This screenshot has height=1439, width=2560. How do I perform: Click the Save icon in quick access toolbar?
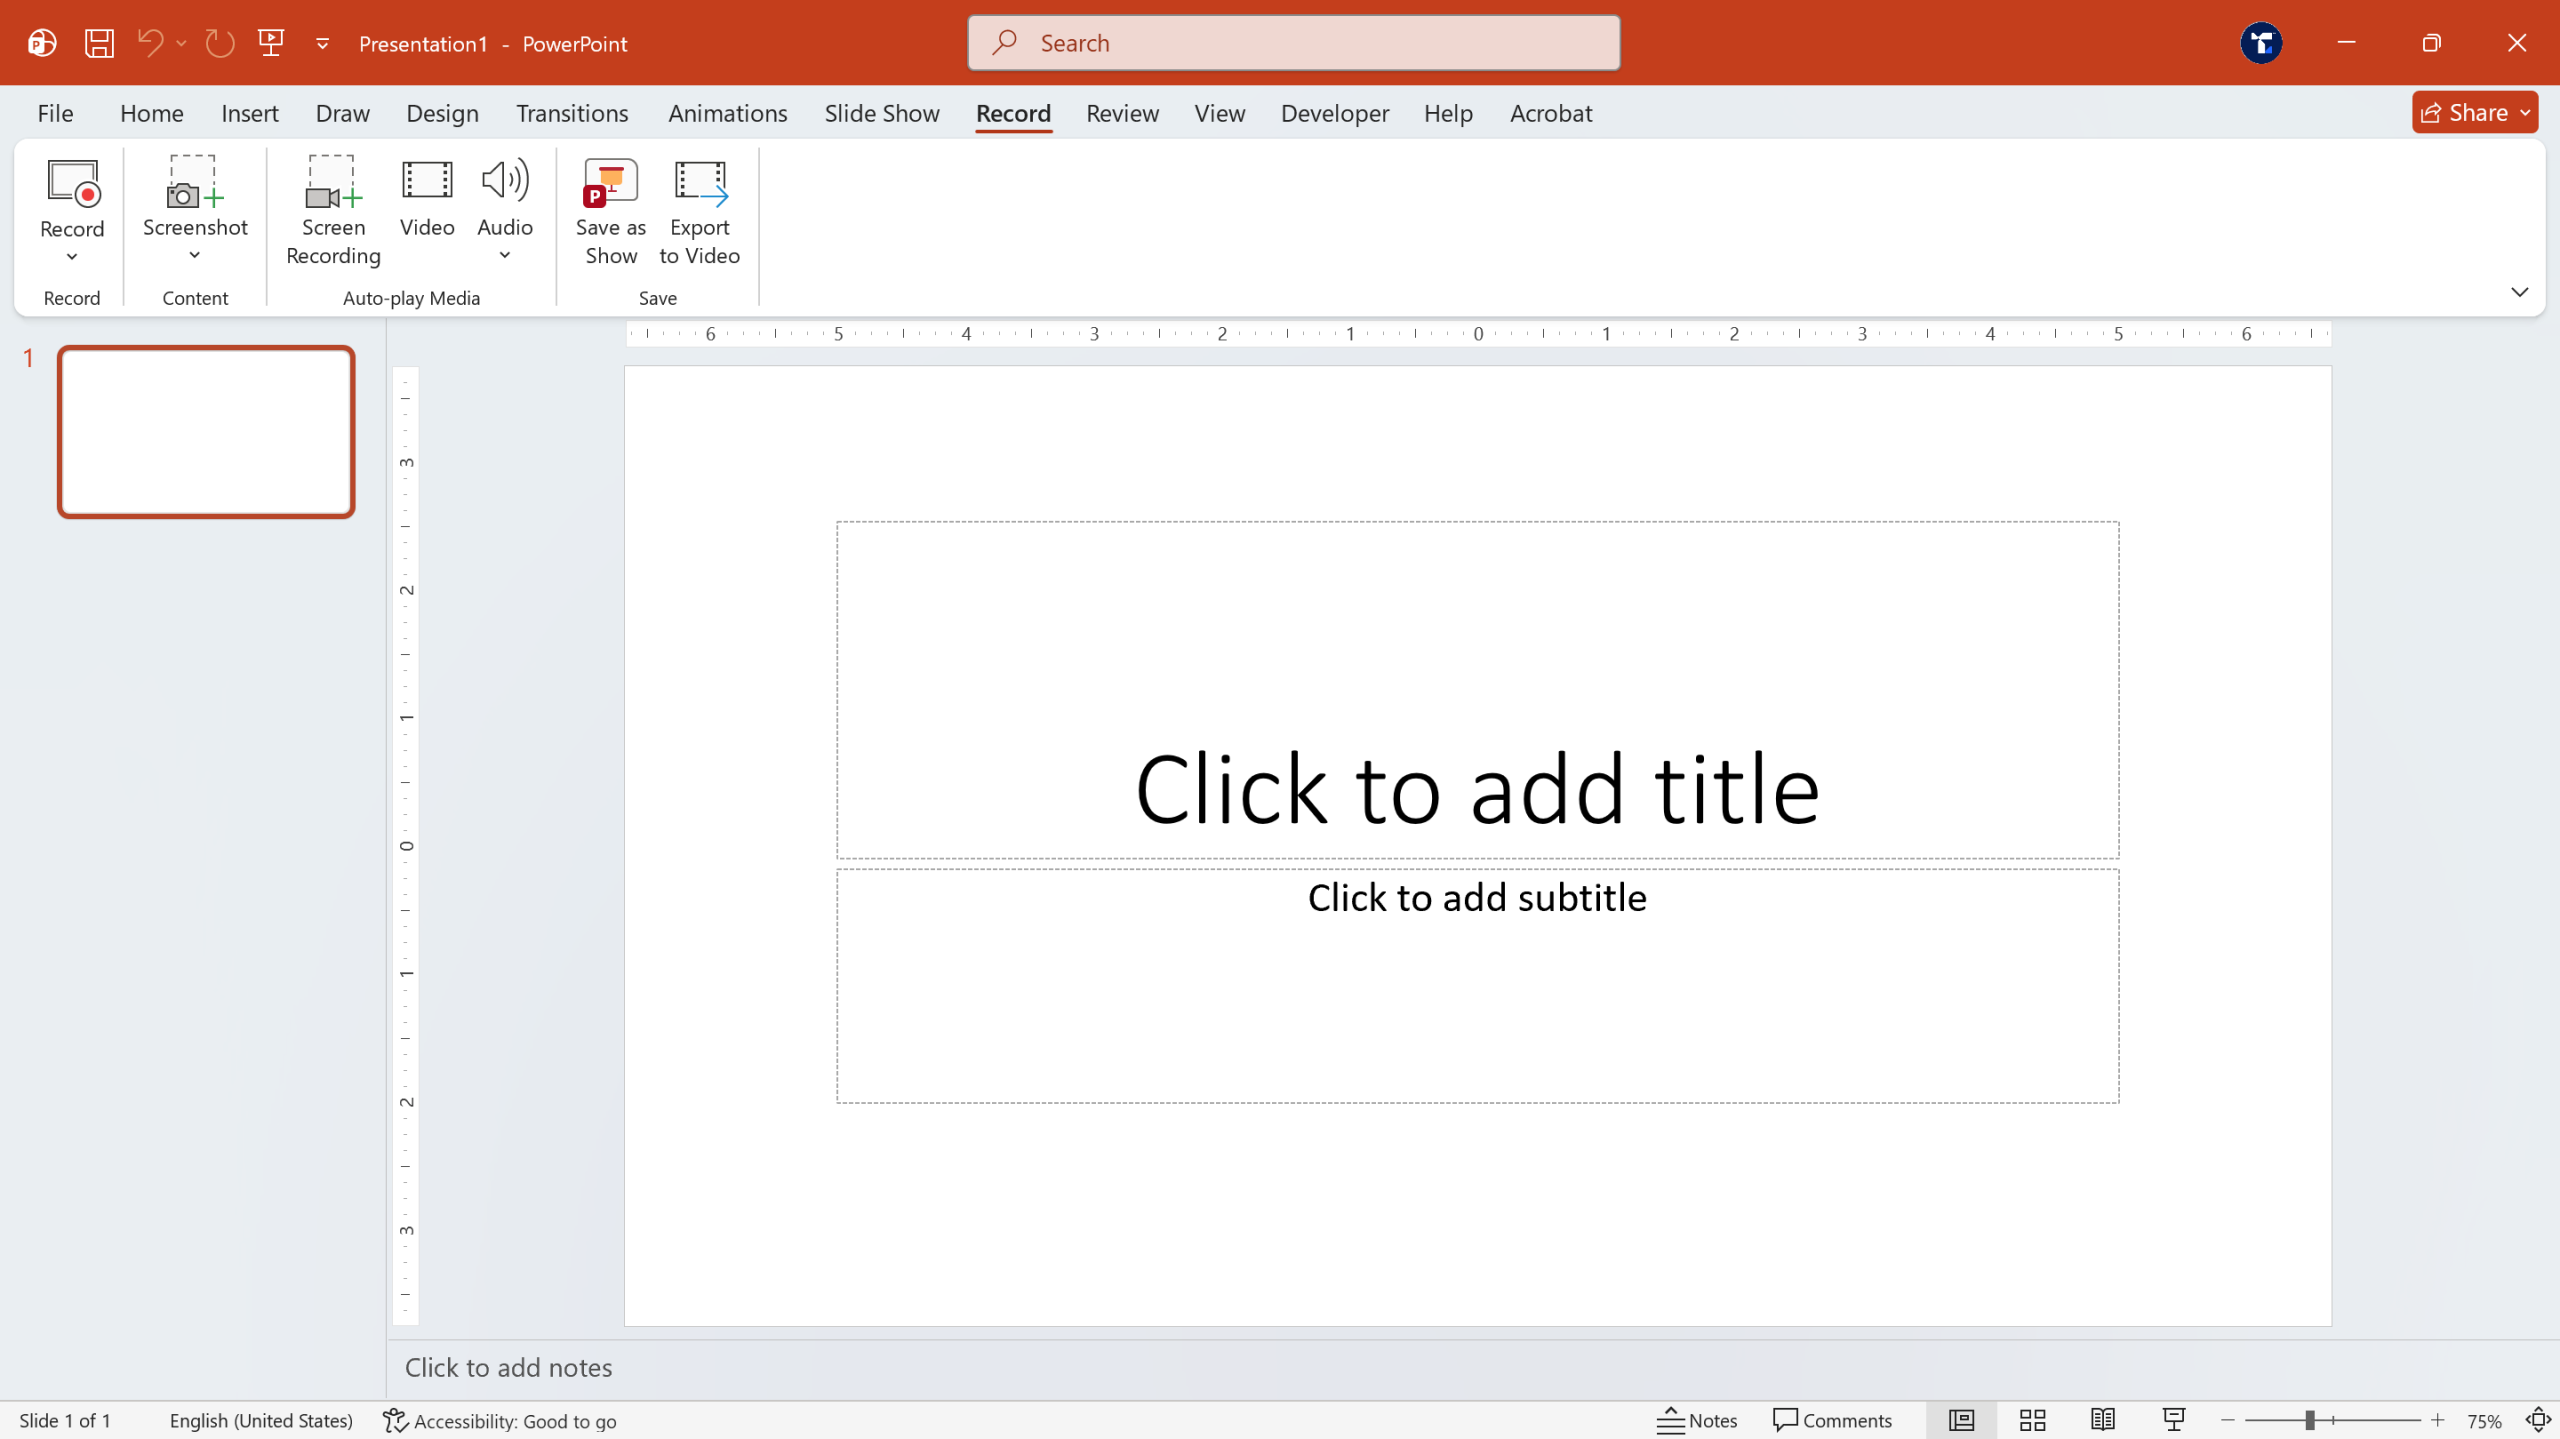(99, 43)
